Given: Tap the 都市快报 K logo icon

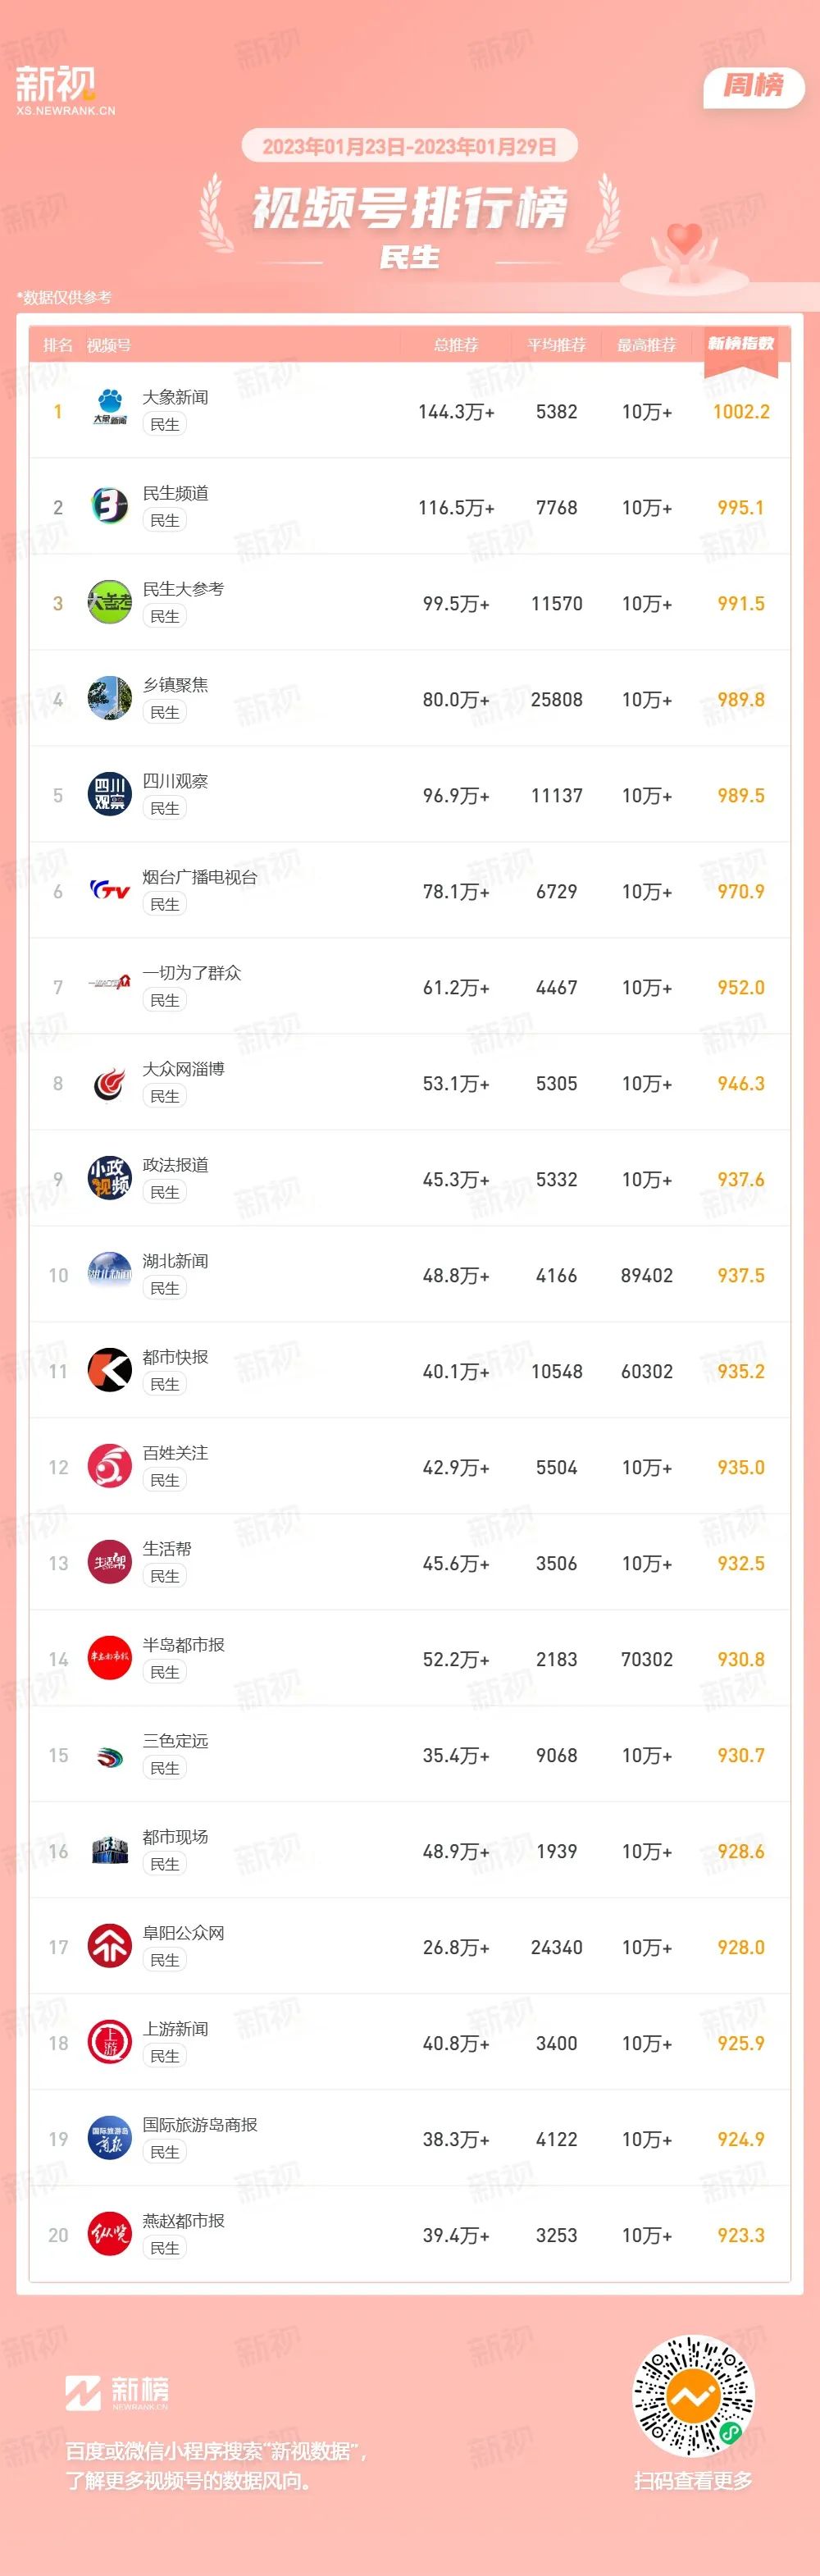Looking at the screenshot, I should tap(110, 1371).
